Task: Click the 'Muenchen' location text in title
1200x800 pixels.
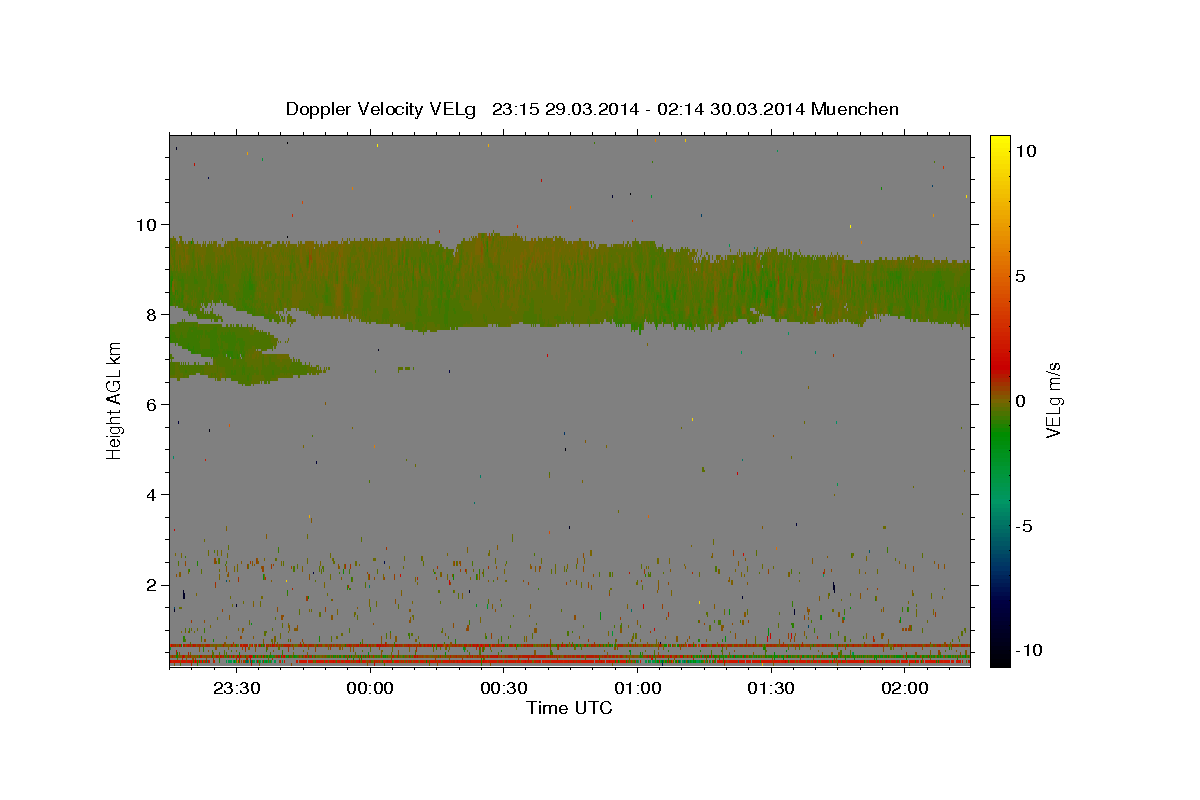Action: 855,109
